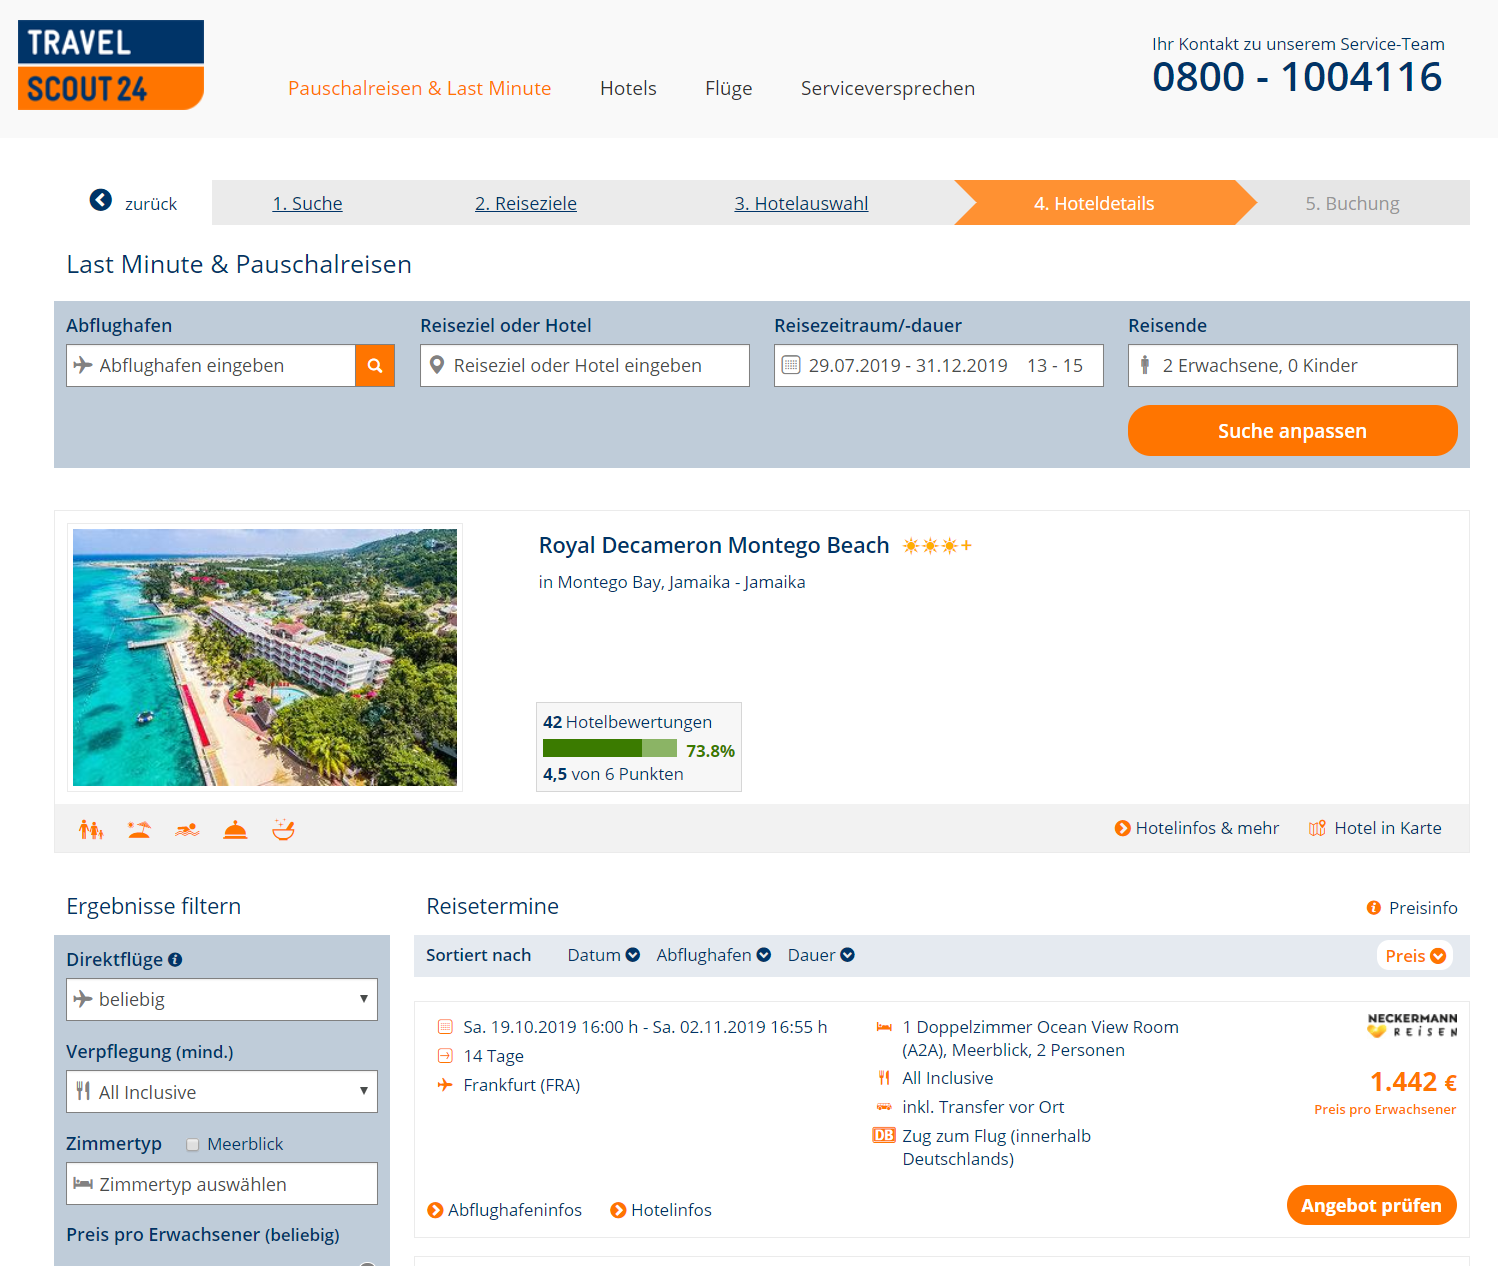Open the Direktflüge beliebig dropdown
The image size is (1498, 1266).
222,1000
